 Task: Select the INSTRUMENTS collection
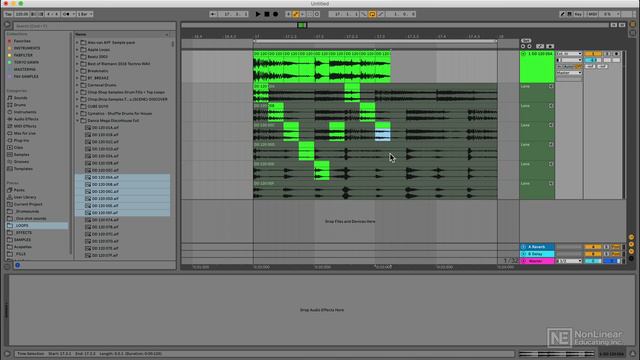coord(27,48)
